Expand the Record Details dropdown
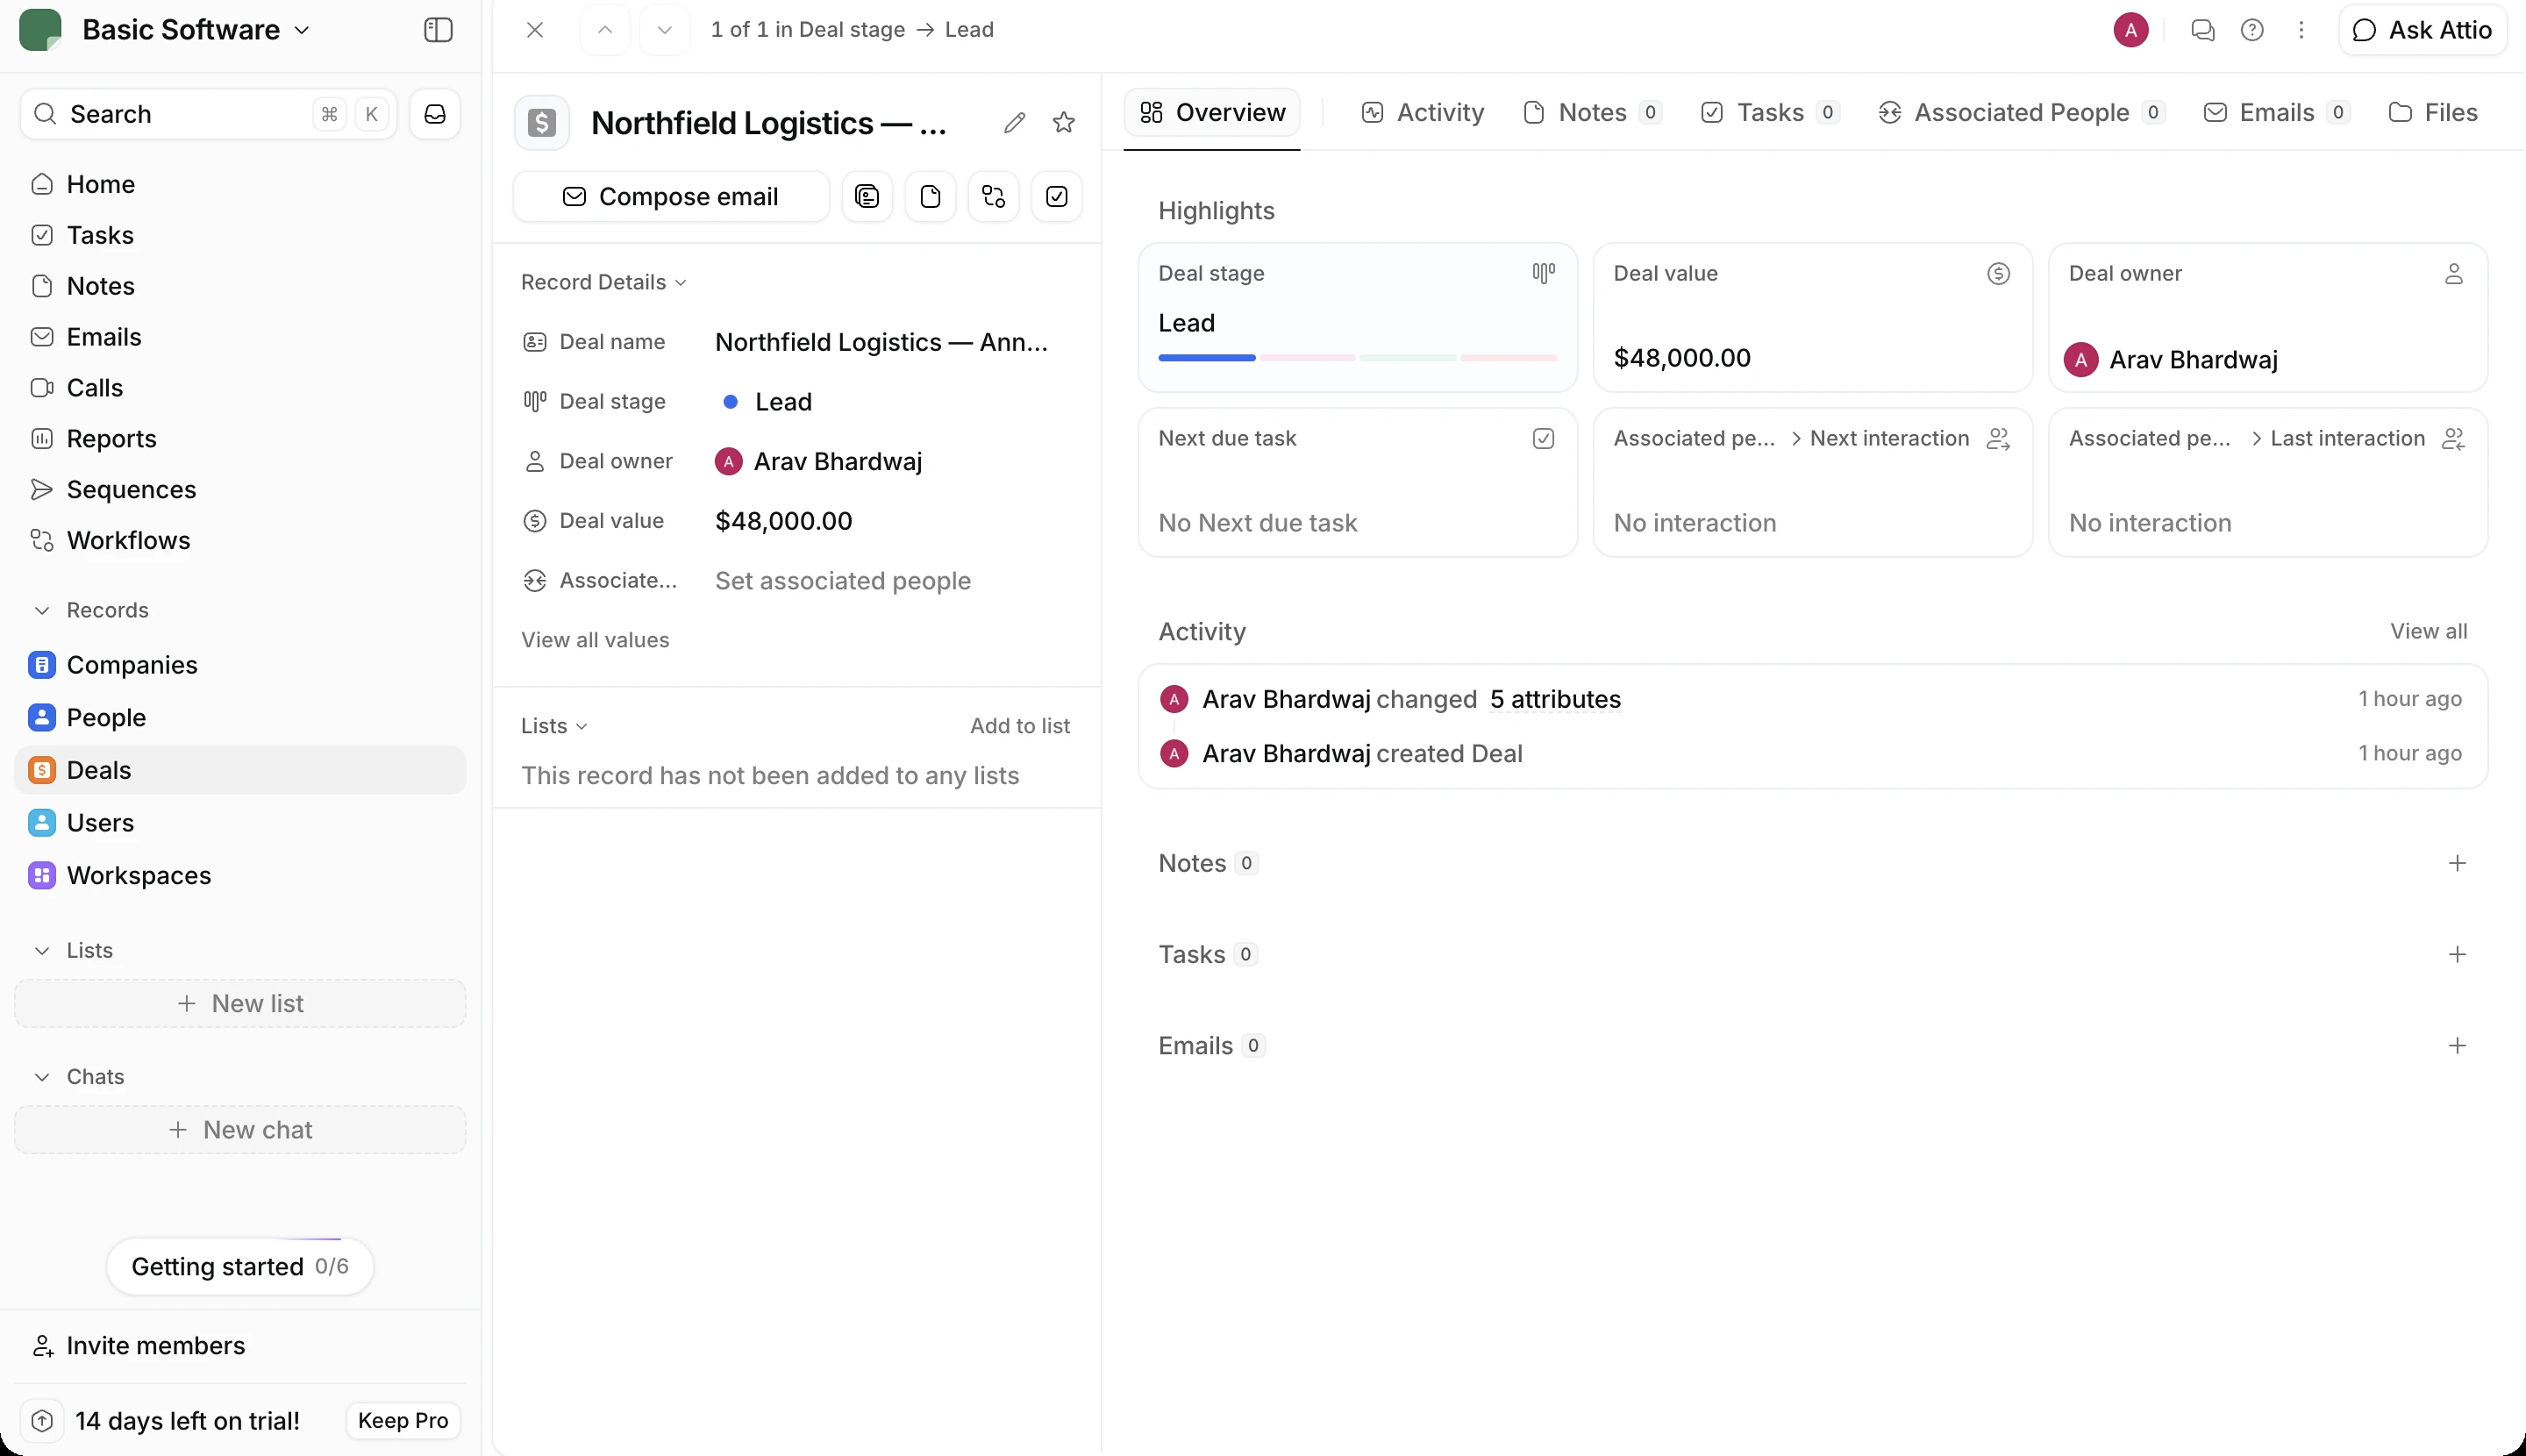Screen dimensions: 2526x1456 tap(603, 282)
